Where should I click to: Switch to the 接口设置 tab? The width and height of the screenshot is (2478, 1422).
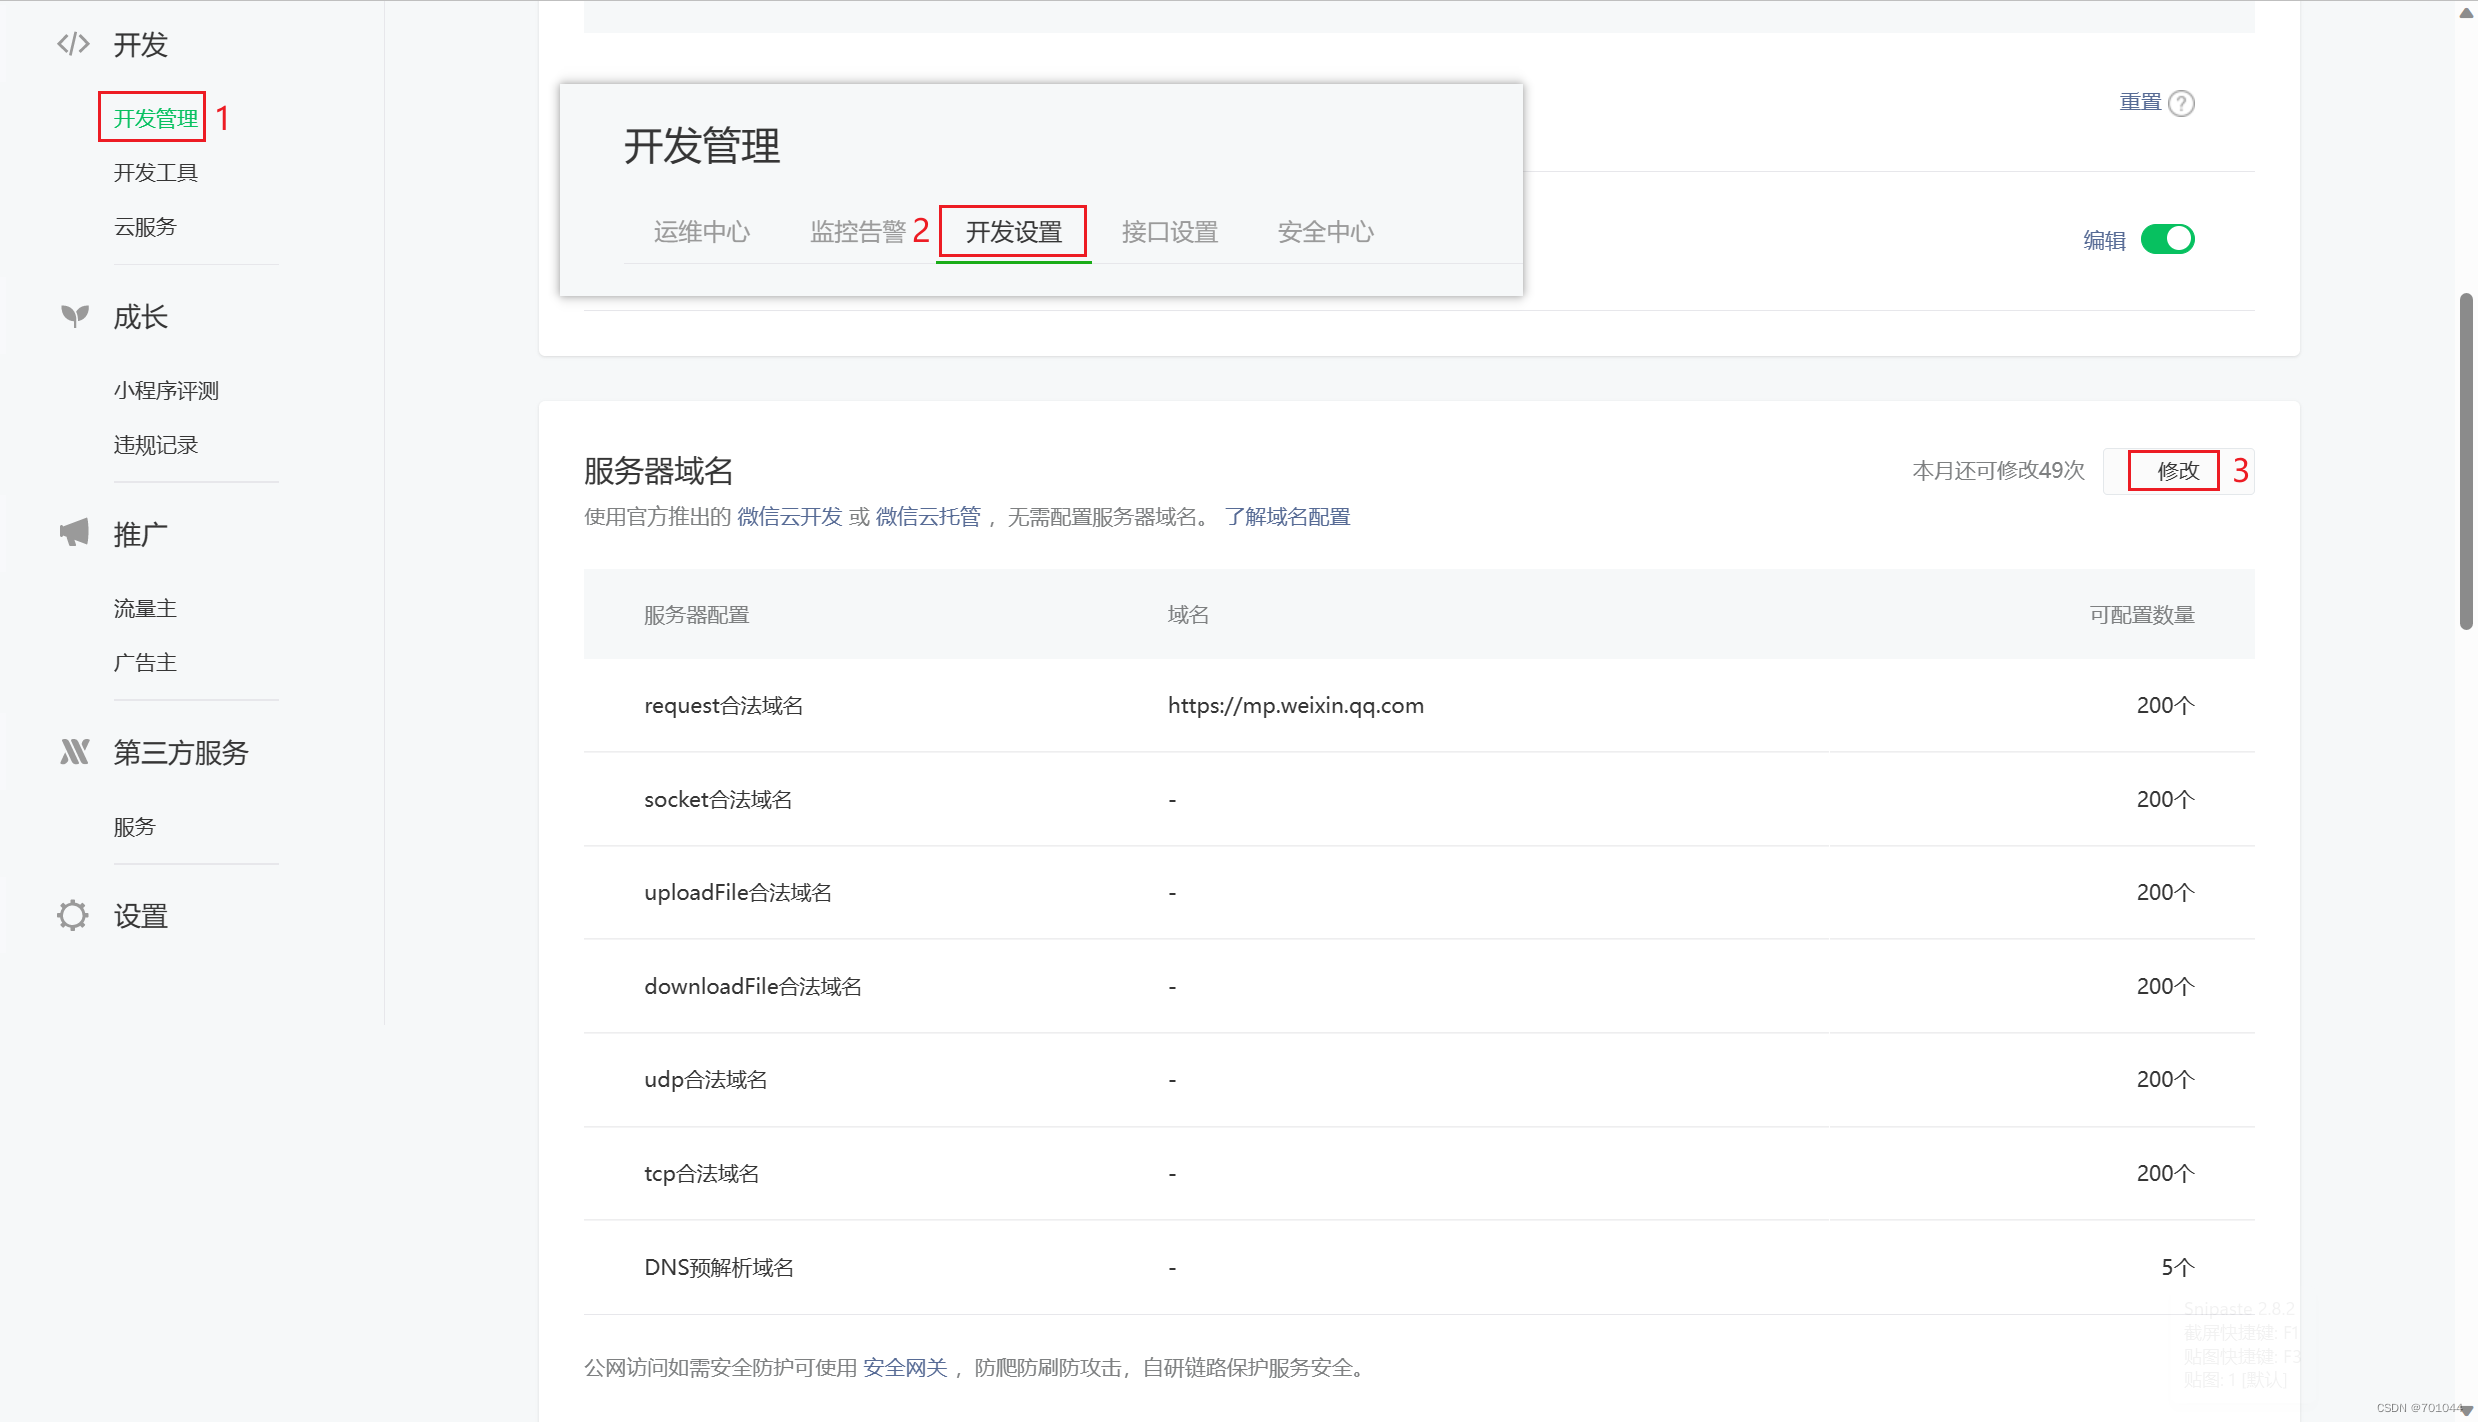point(1169,232)
